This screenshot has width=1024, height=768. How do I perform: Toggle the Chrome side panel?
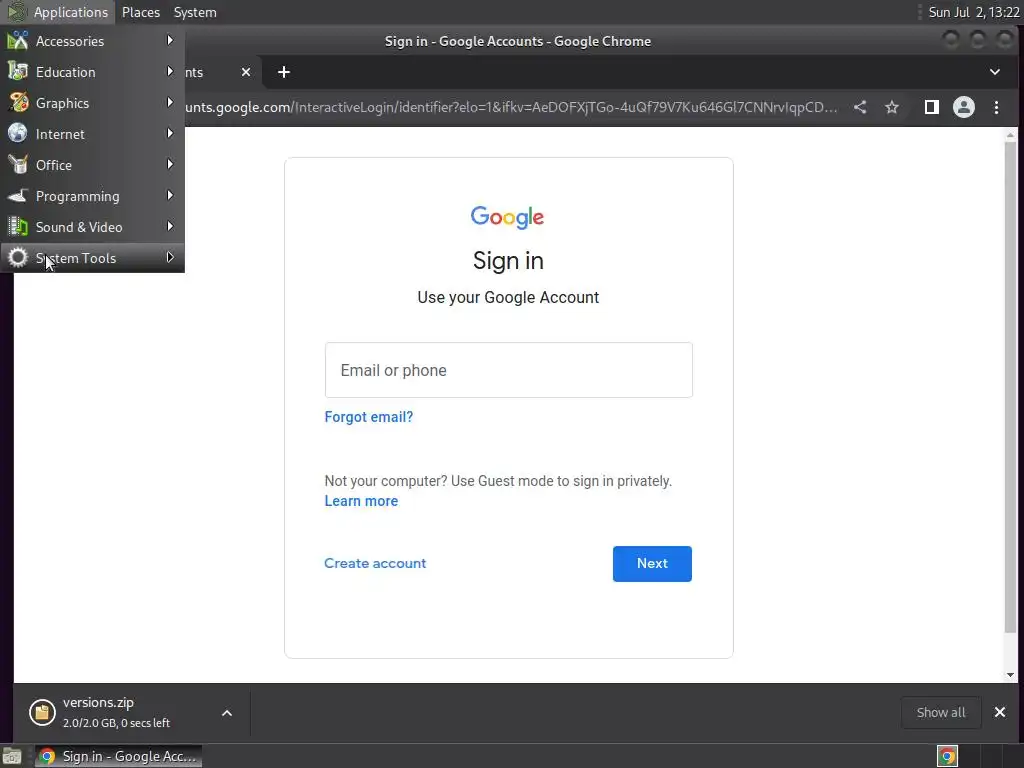(931, 107)
